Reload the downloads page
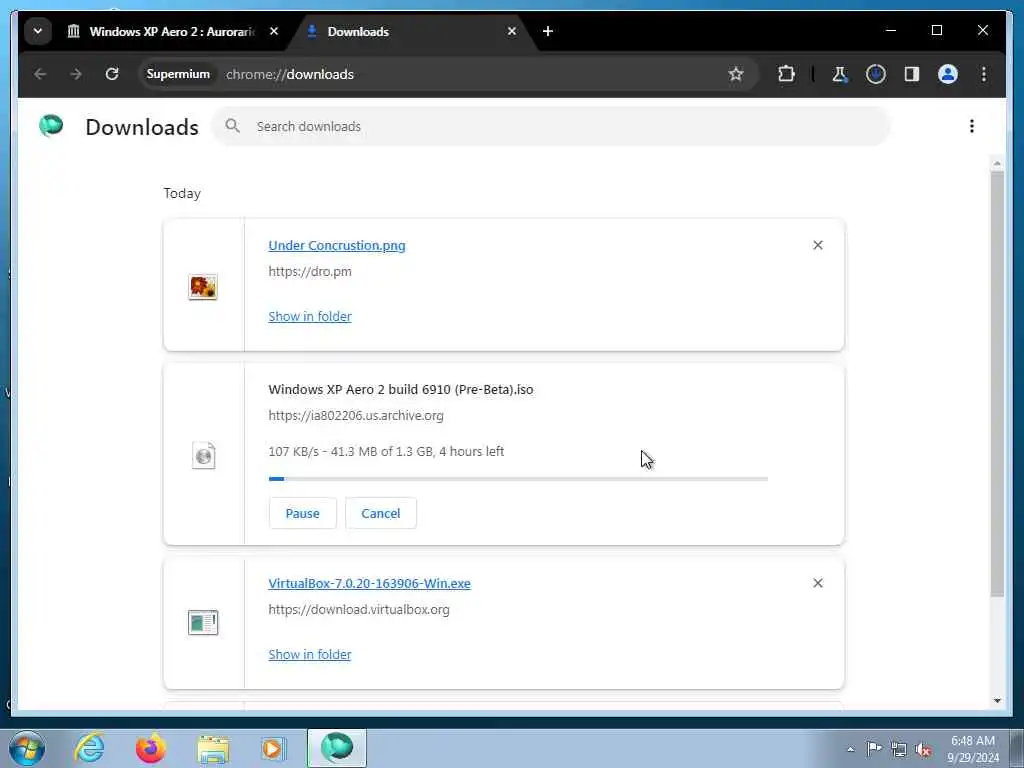Screen dimensions: 1024x768 [x=112, y=74]
